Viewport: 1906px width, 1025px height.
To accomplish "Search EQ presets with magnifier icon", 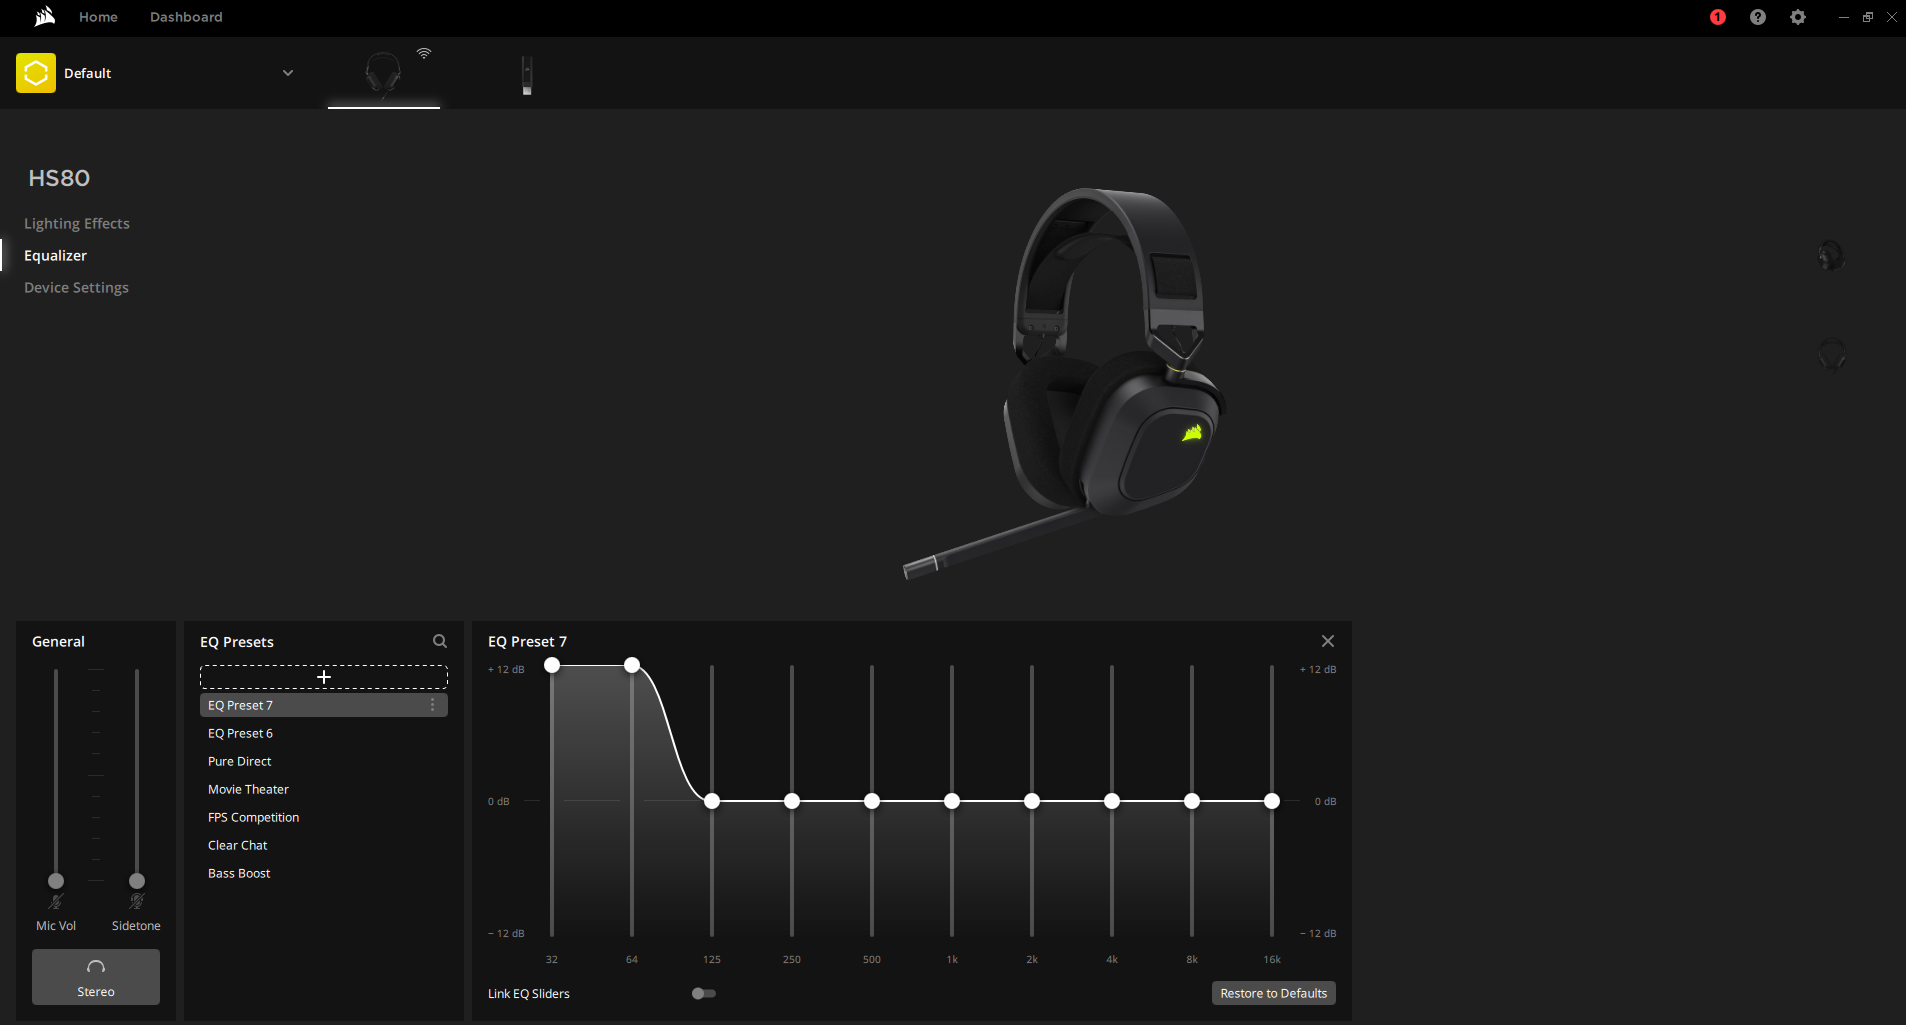I will click(439, 641).
